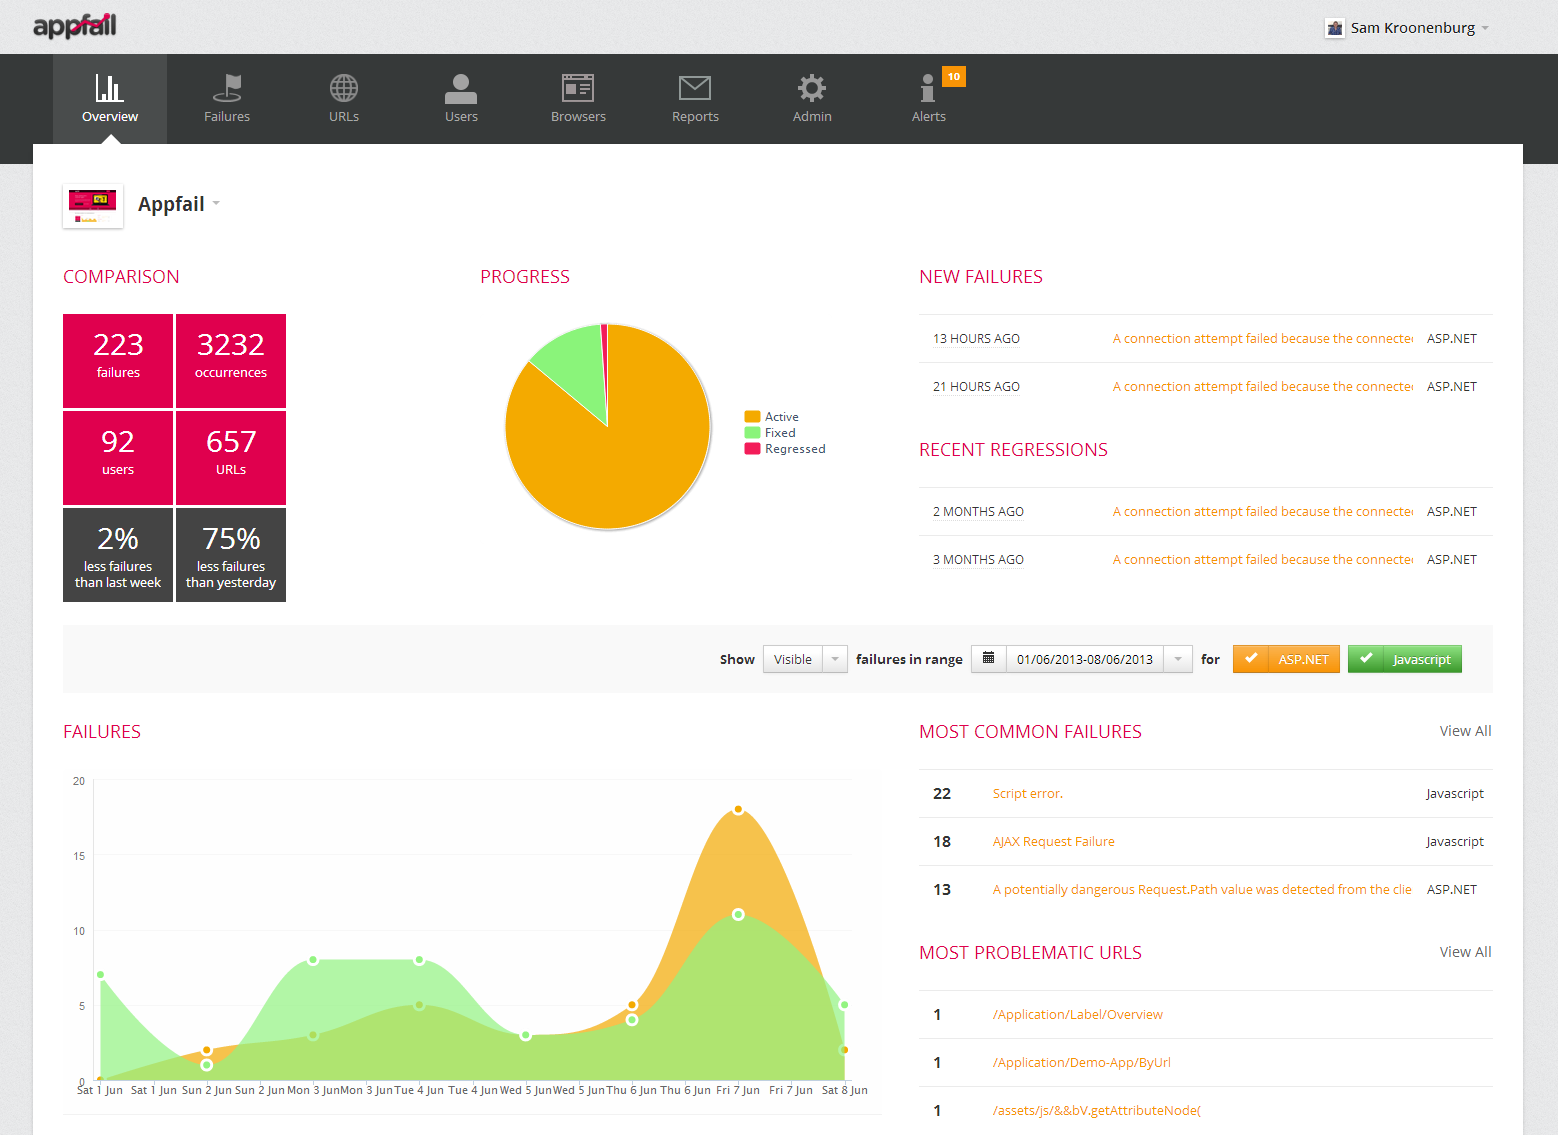This screenshot has height=1135, width=1558.
Task: Open the Browsers window icon
Action: 578,88
